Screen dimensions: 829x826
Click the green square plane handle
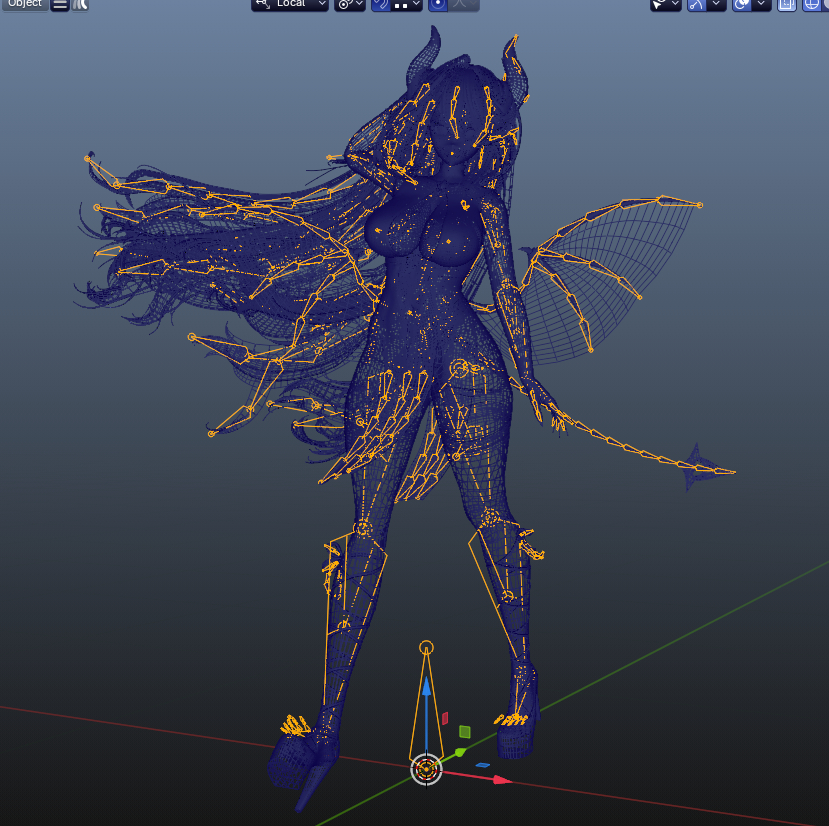[x=465, y=732]
